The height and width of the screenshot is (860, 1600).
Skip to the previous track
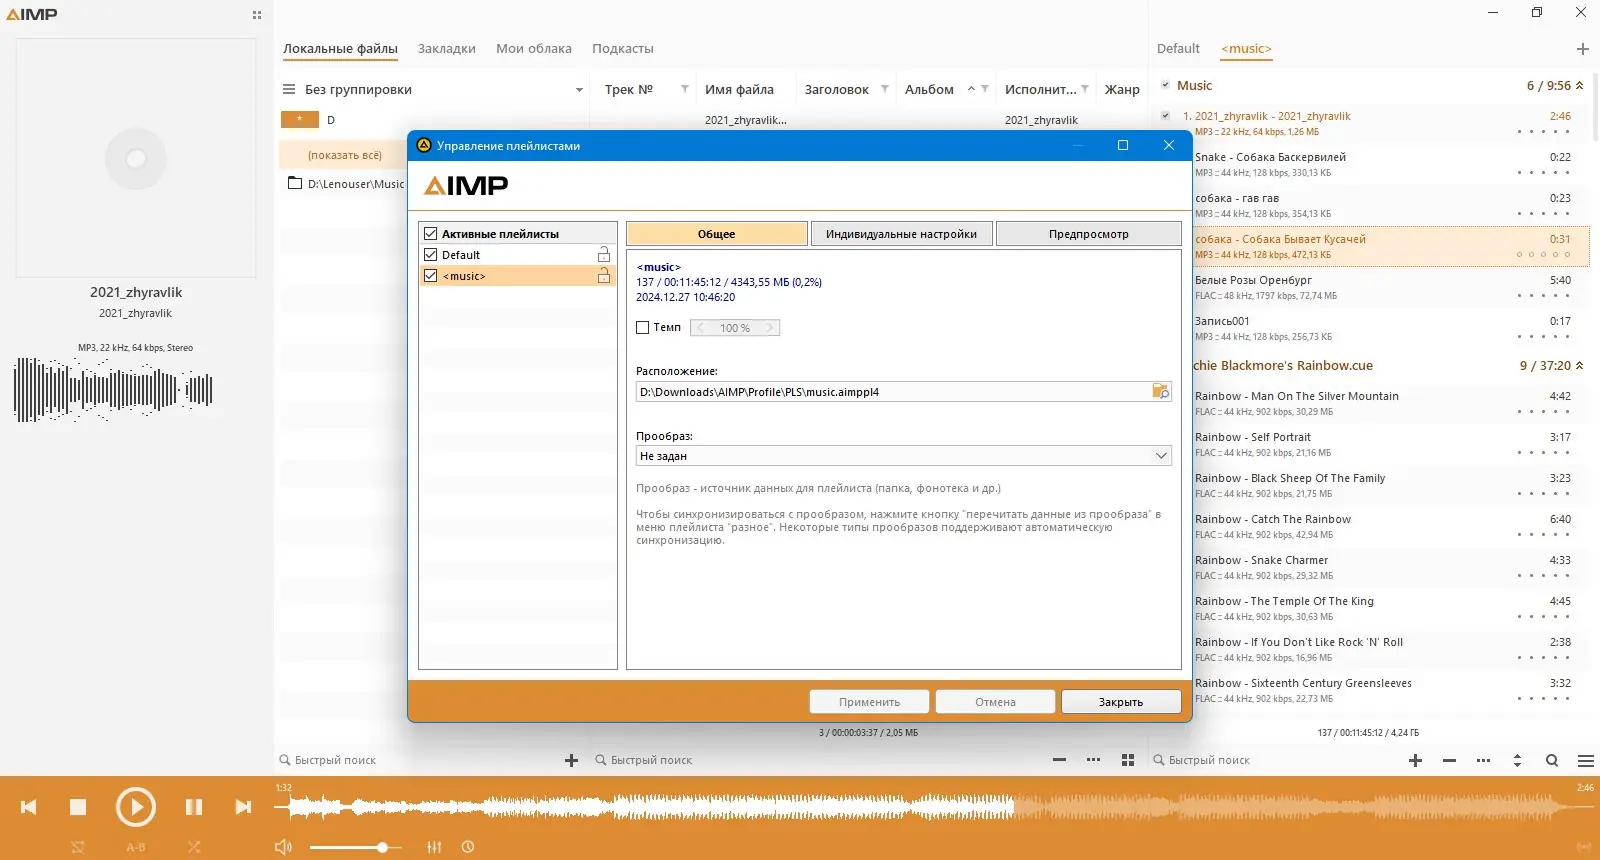(x=29, y=807)
